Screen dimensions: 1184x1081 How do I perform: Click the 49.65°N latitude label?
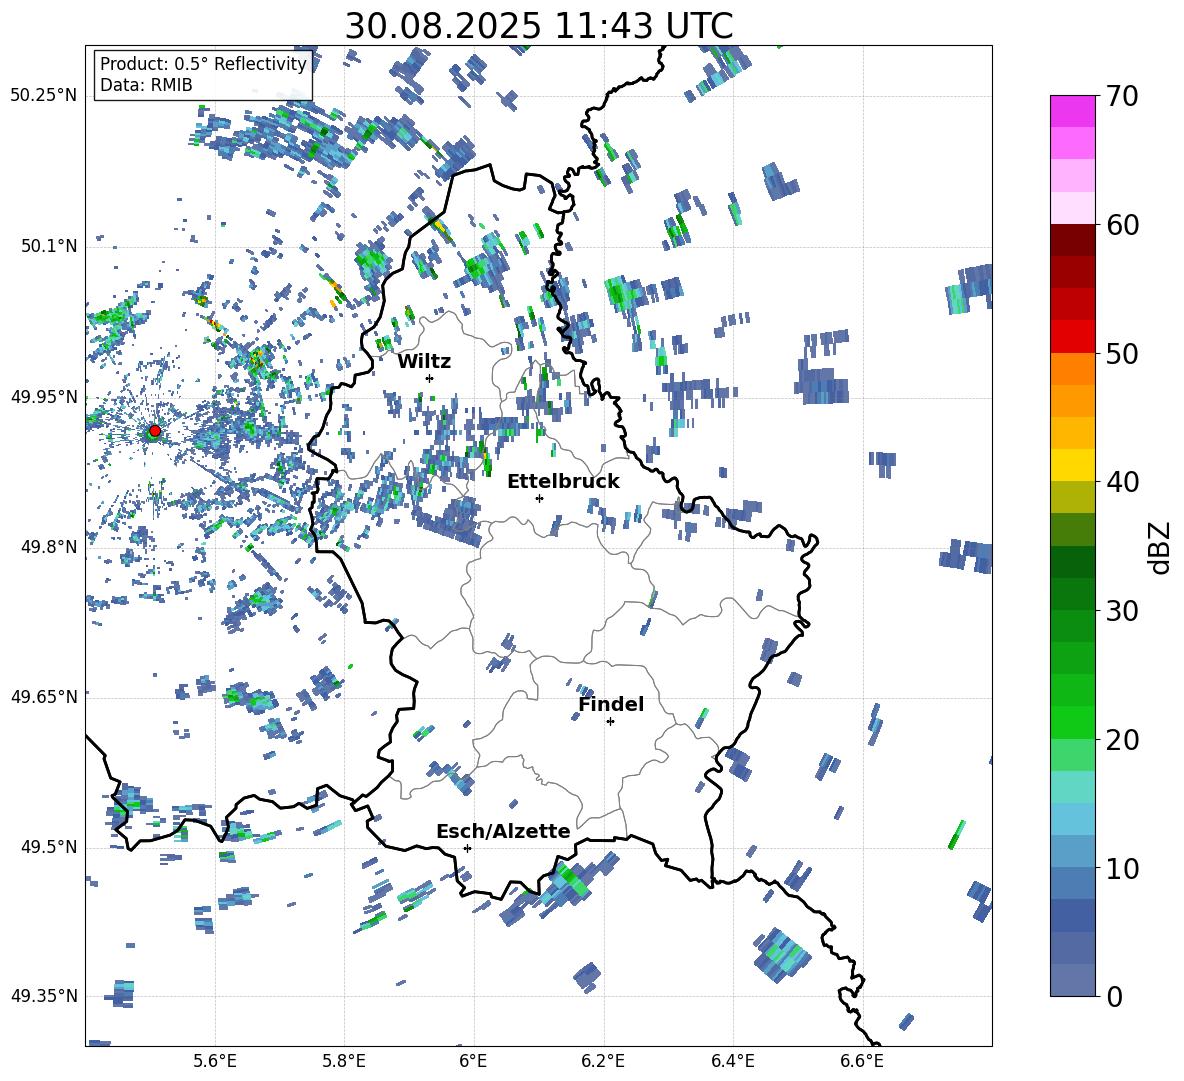click(43, 696)
